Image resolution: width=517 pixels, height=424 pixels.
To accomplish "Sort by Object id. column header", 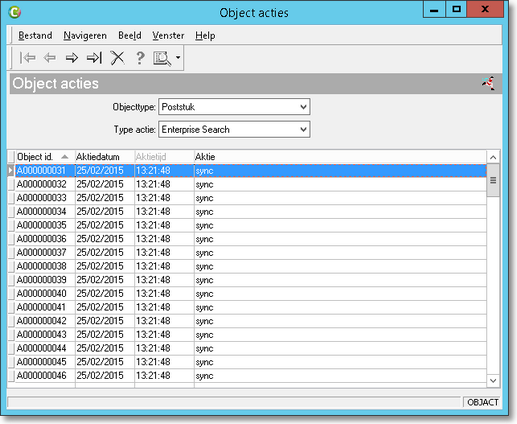I will pyautogui.click(x=45, y=157).
